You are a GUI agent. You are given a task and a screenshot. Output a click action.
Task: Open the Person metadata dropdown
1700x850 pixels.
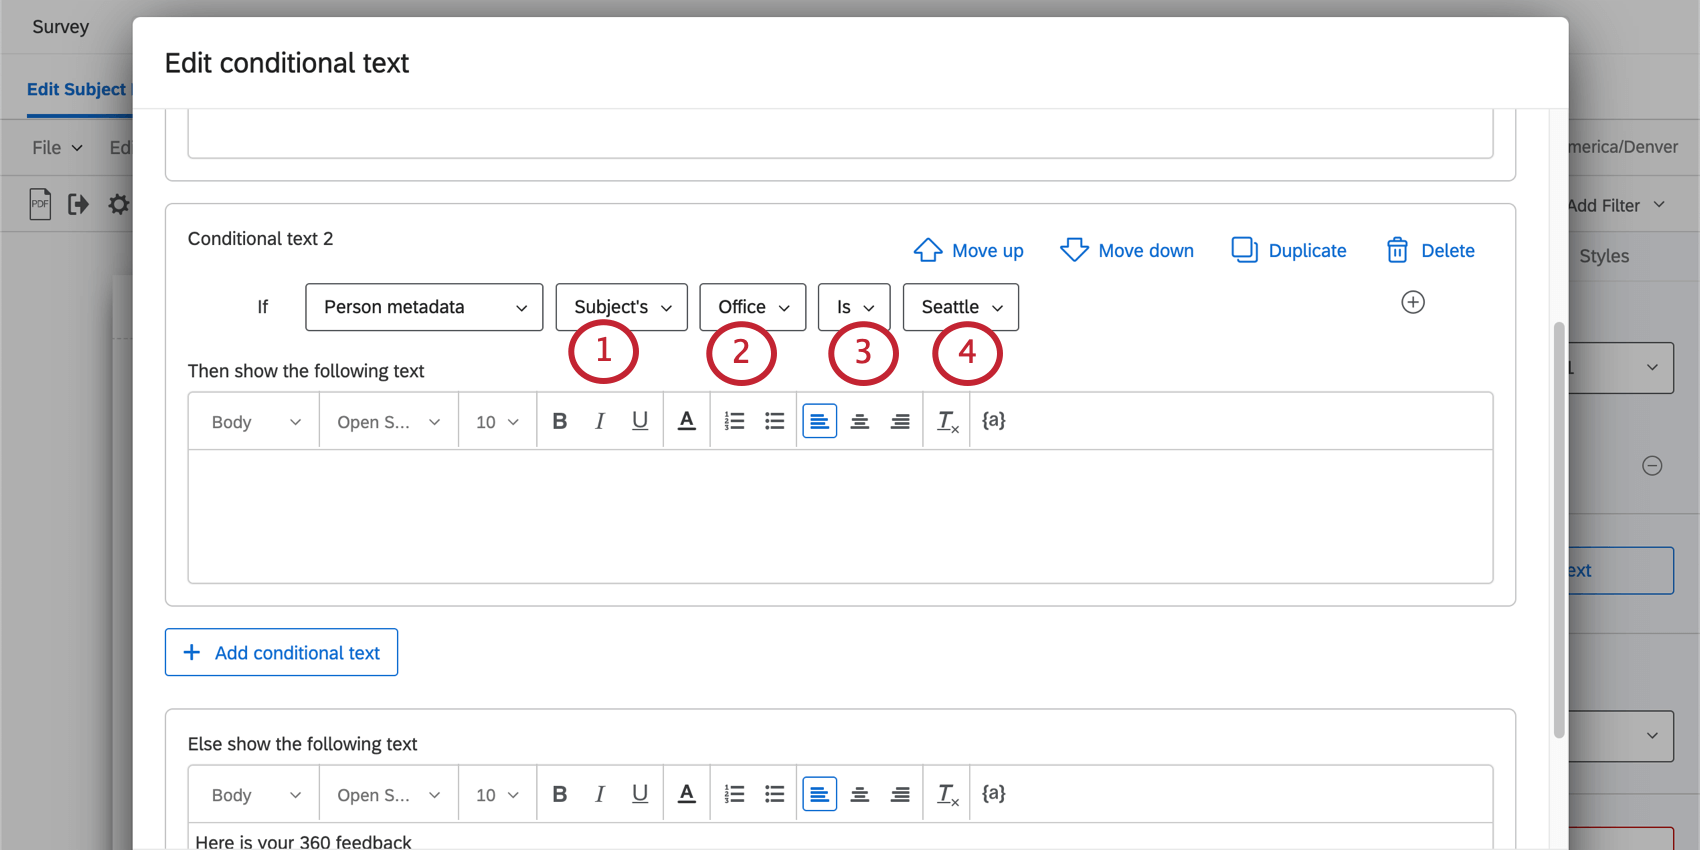tap(424, 307)
